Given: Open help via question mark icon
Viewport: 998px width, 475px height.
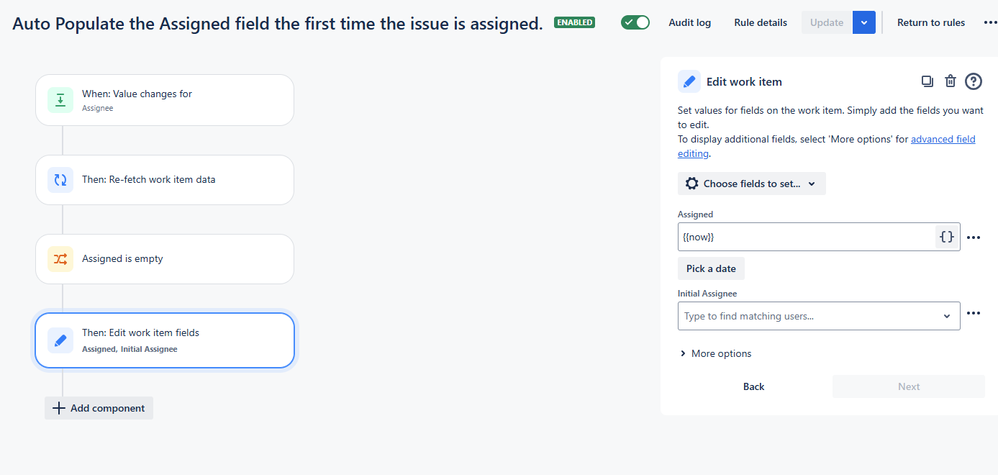Looking at the screenshot, I should (x=973, y=82).
